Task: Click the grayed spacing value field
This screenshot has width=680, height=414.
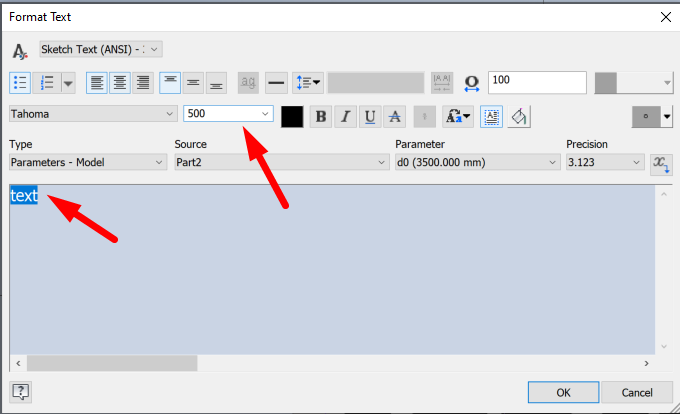Action: point(376,82)
